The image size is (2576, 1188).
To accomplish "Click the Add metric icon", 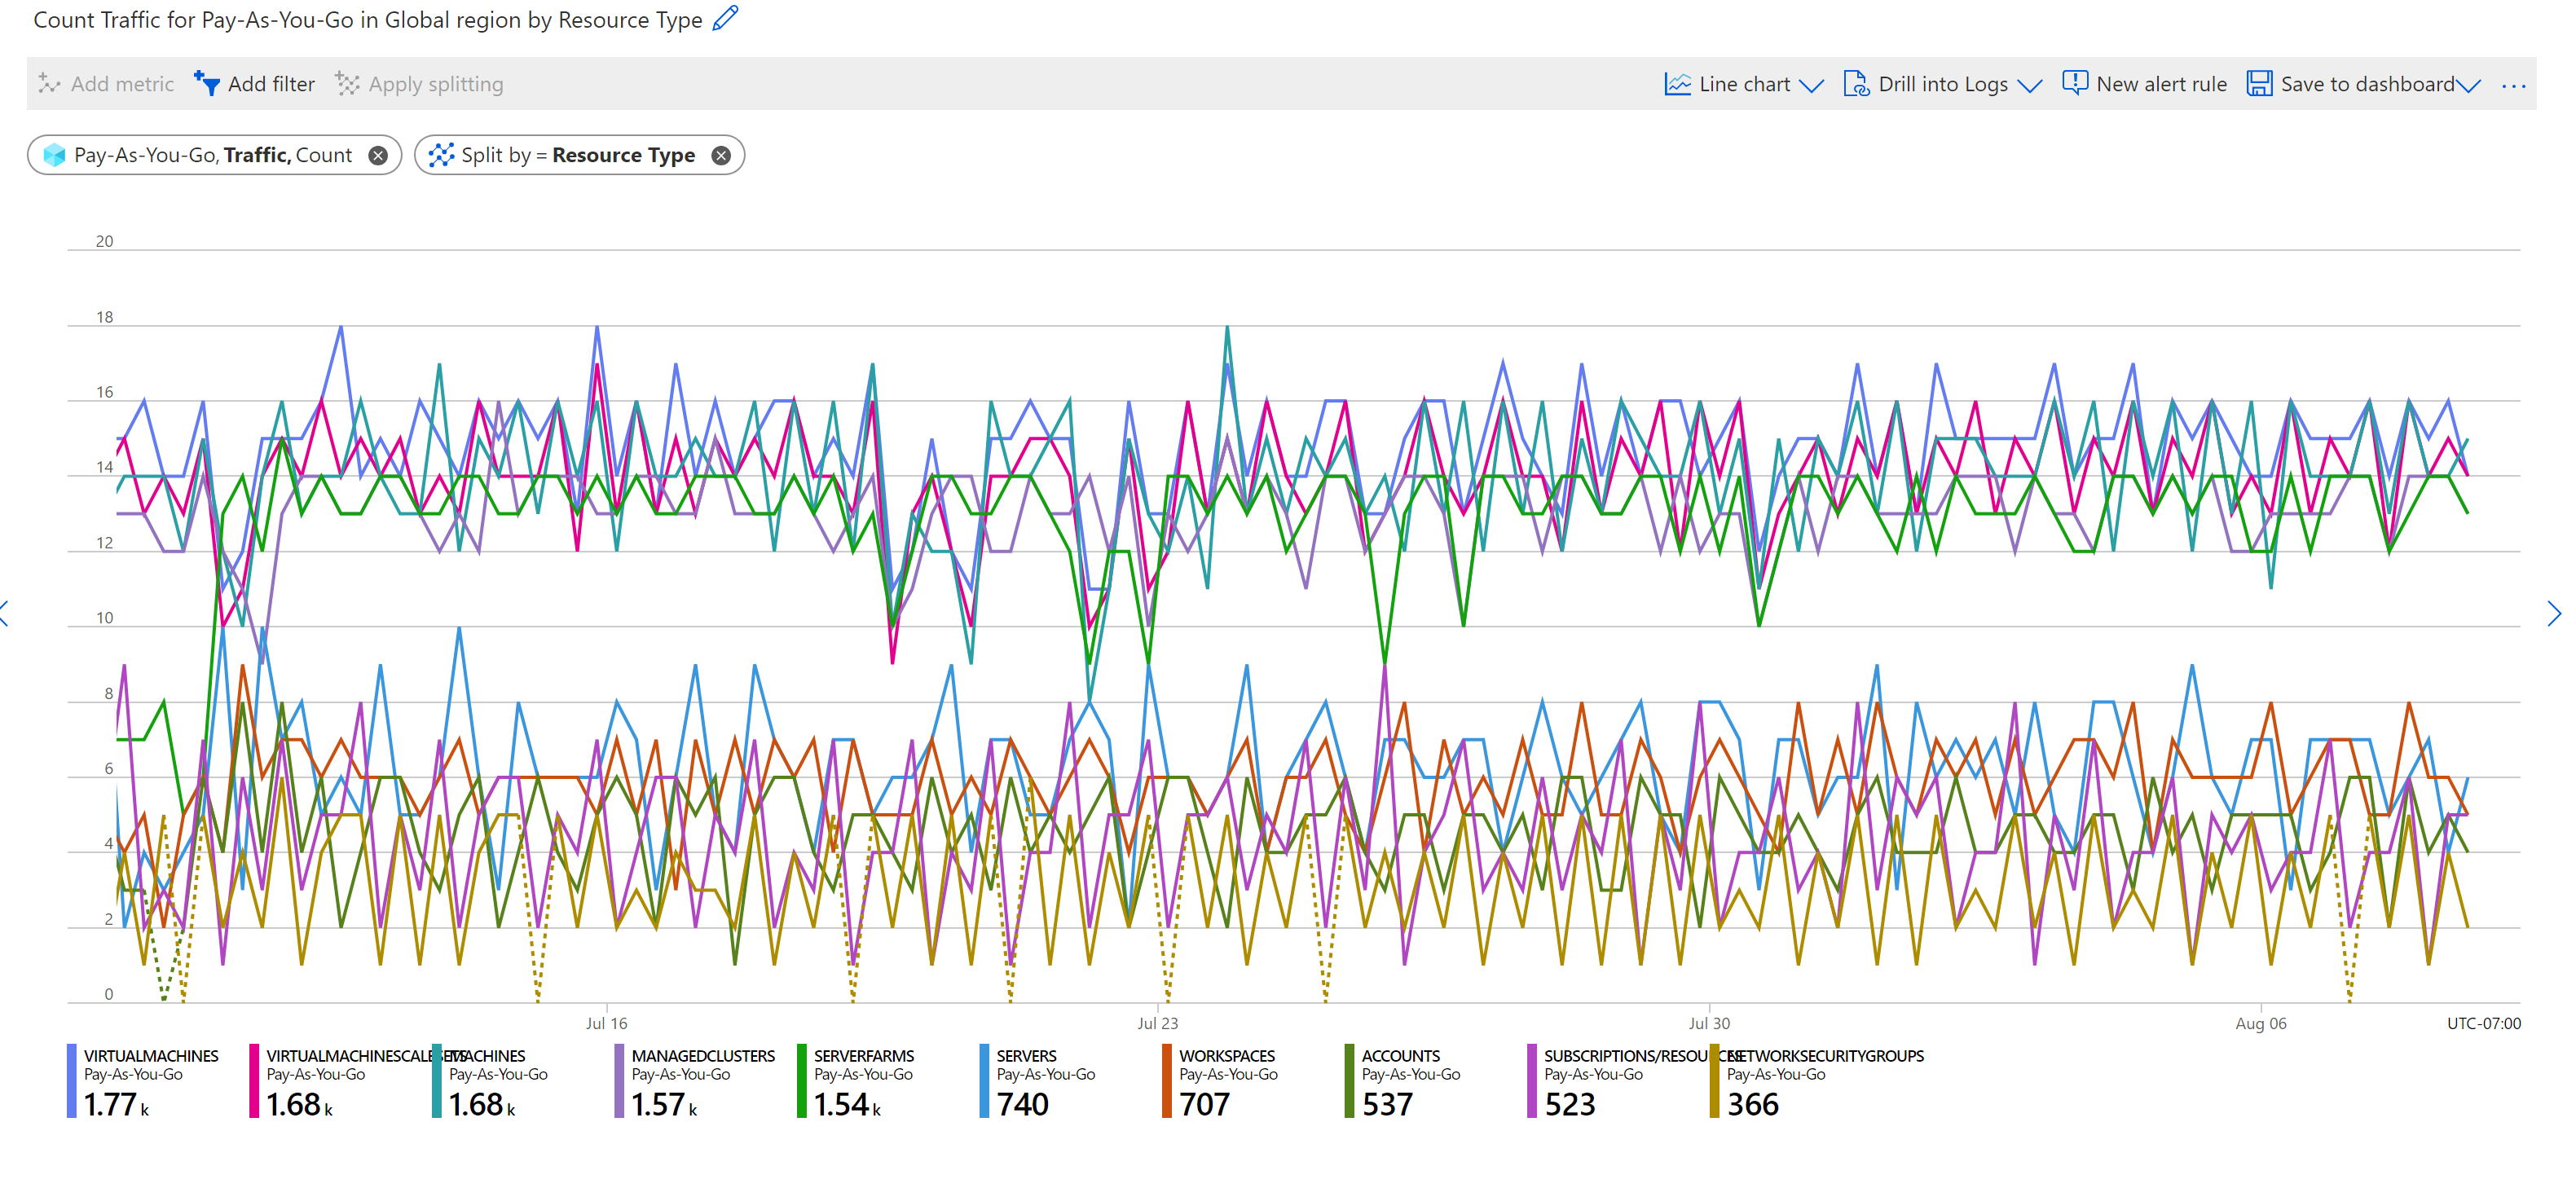I will 49,84.
